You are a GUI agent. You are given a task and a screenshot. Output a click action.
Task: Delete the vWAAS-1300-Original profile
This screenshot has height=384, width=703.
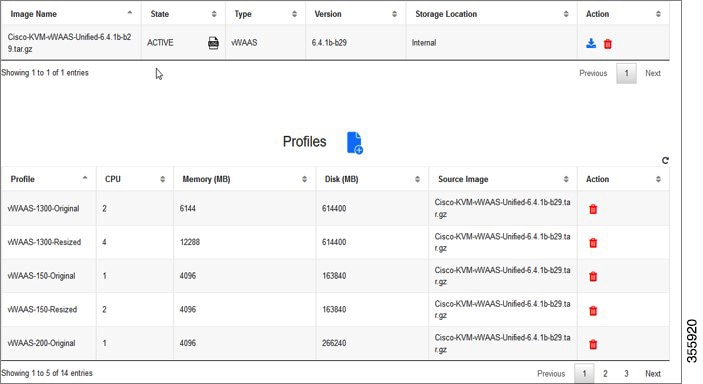click(x=593, y=209)
